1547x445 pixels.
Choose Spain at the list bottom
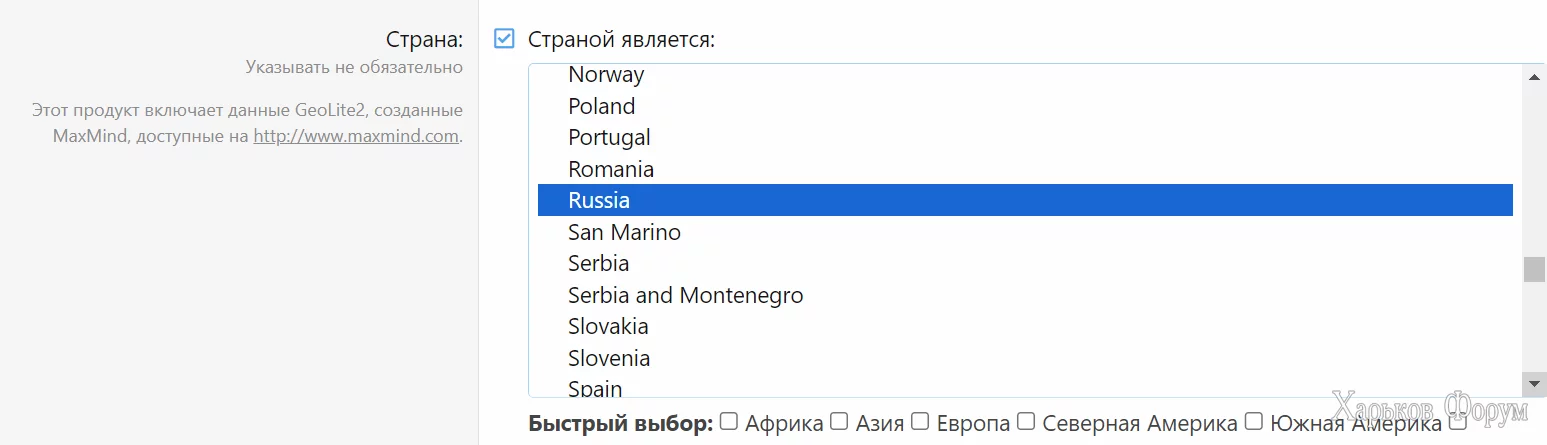click(x=595, y=388)
